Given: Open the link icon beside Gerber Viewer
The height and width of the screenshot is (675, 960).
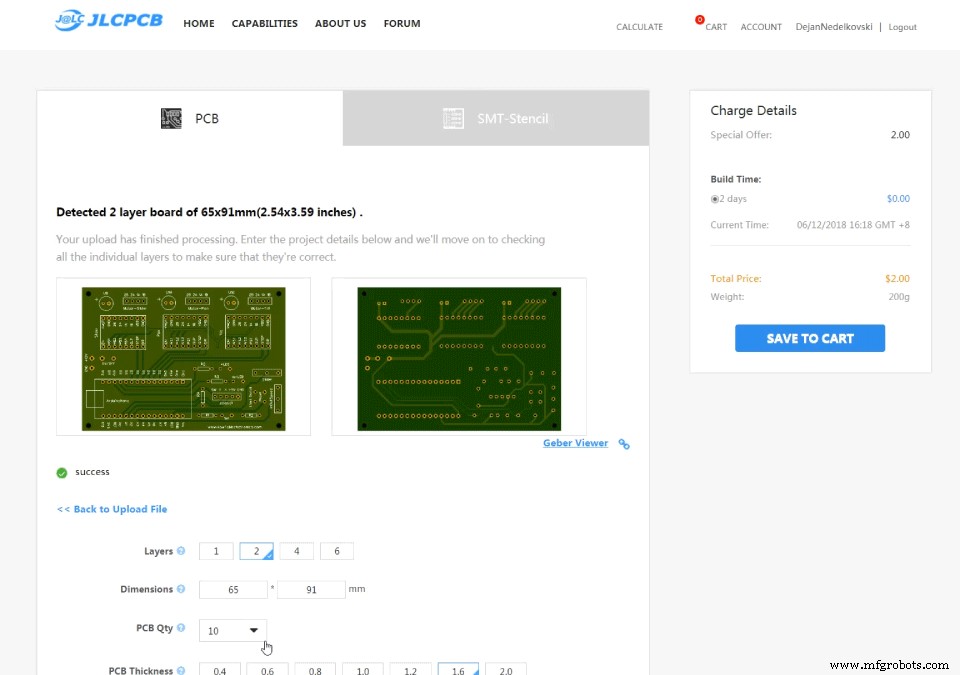Looking at the screenshot, I should [x=624, y=443].
